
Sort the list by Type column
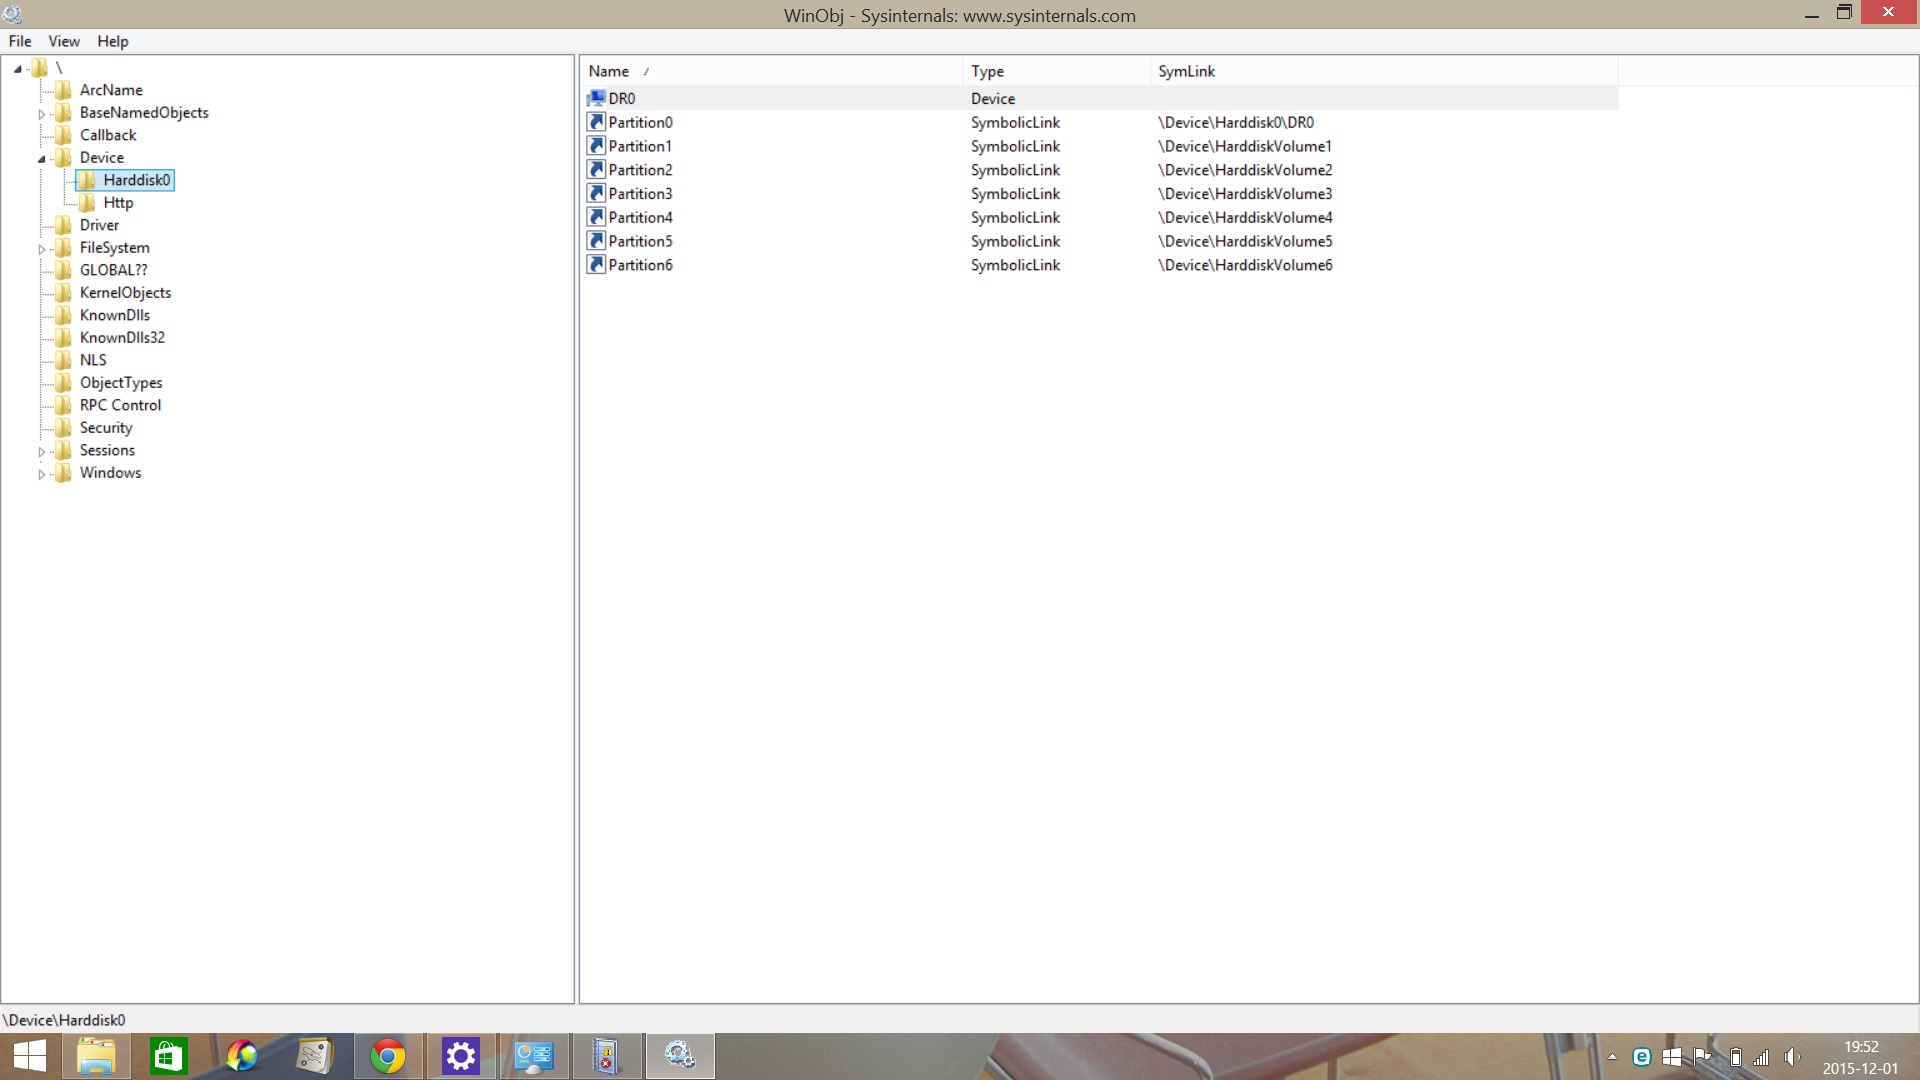(x=1056, y=71)
